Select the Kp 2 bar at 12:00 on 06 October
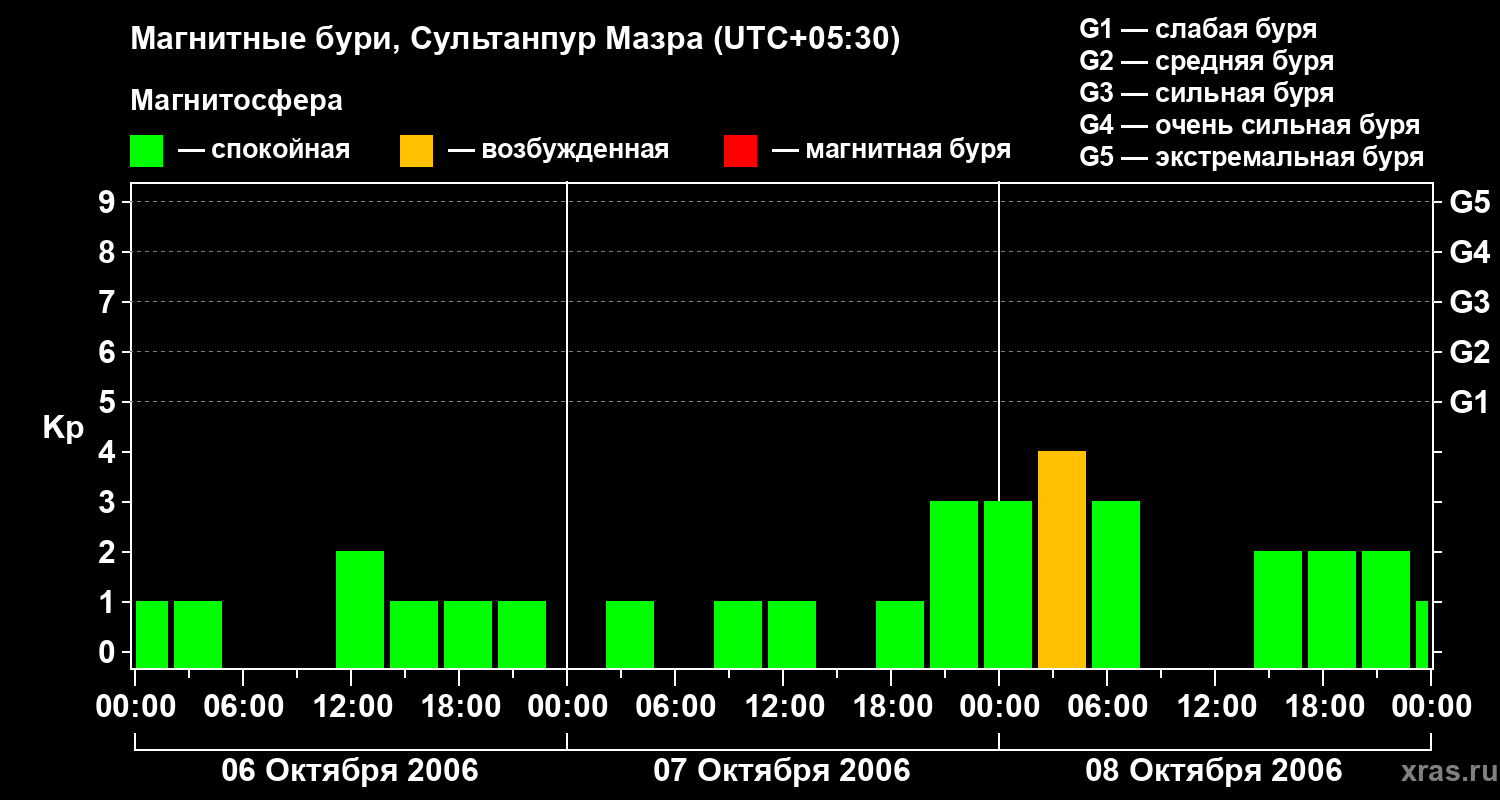This screenshot has width=1500, height=800. click(360, 610)
